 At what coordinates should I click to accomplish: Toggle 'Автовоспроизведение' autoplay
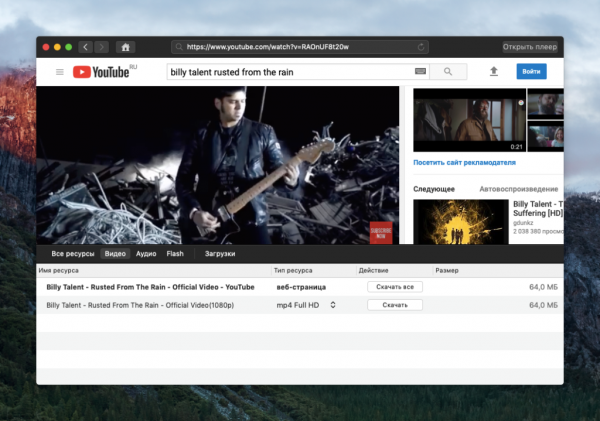pyautogui.click(x=518, y=189)
